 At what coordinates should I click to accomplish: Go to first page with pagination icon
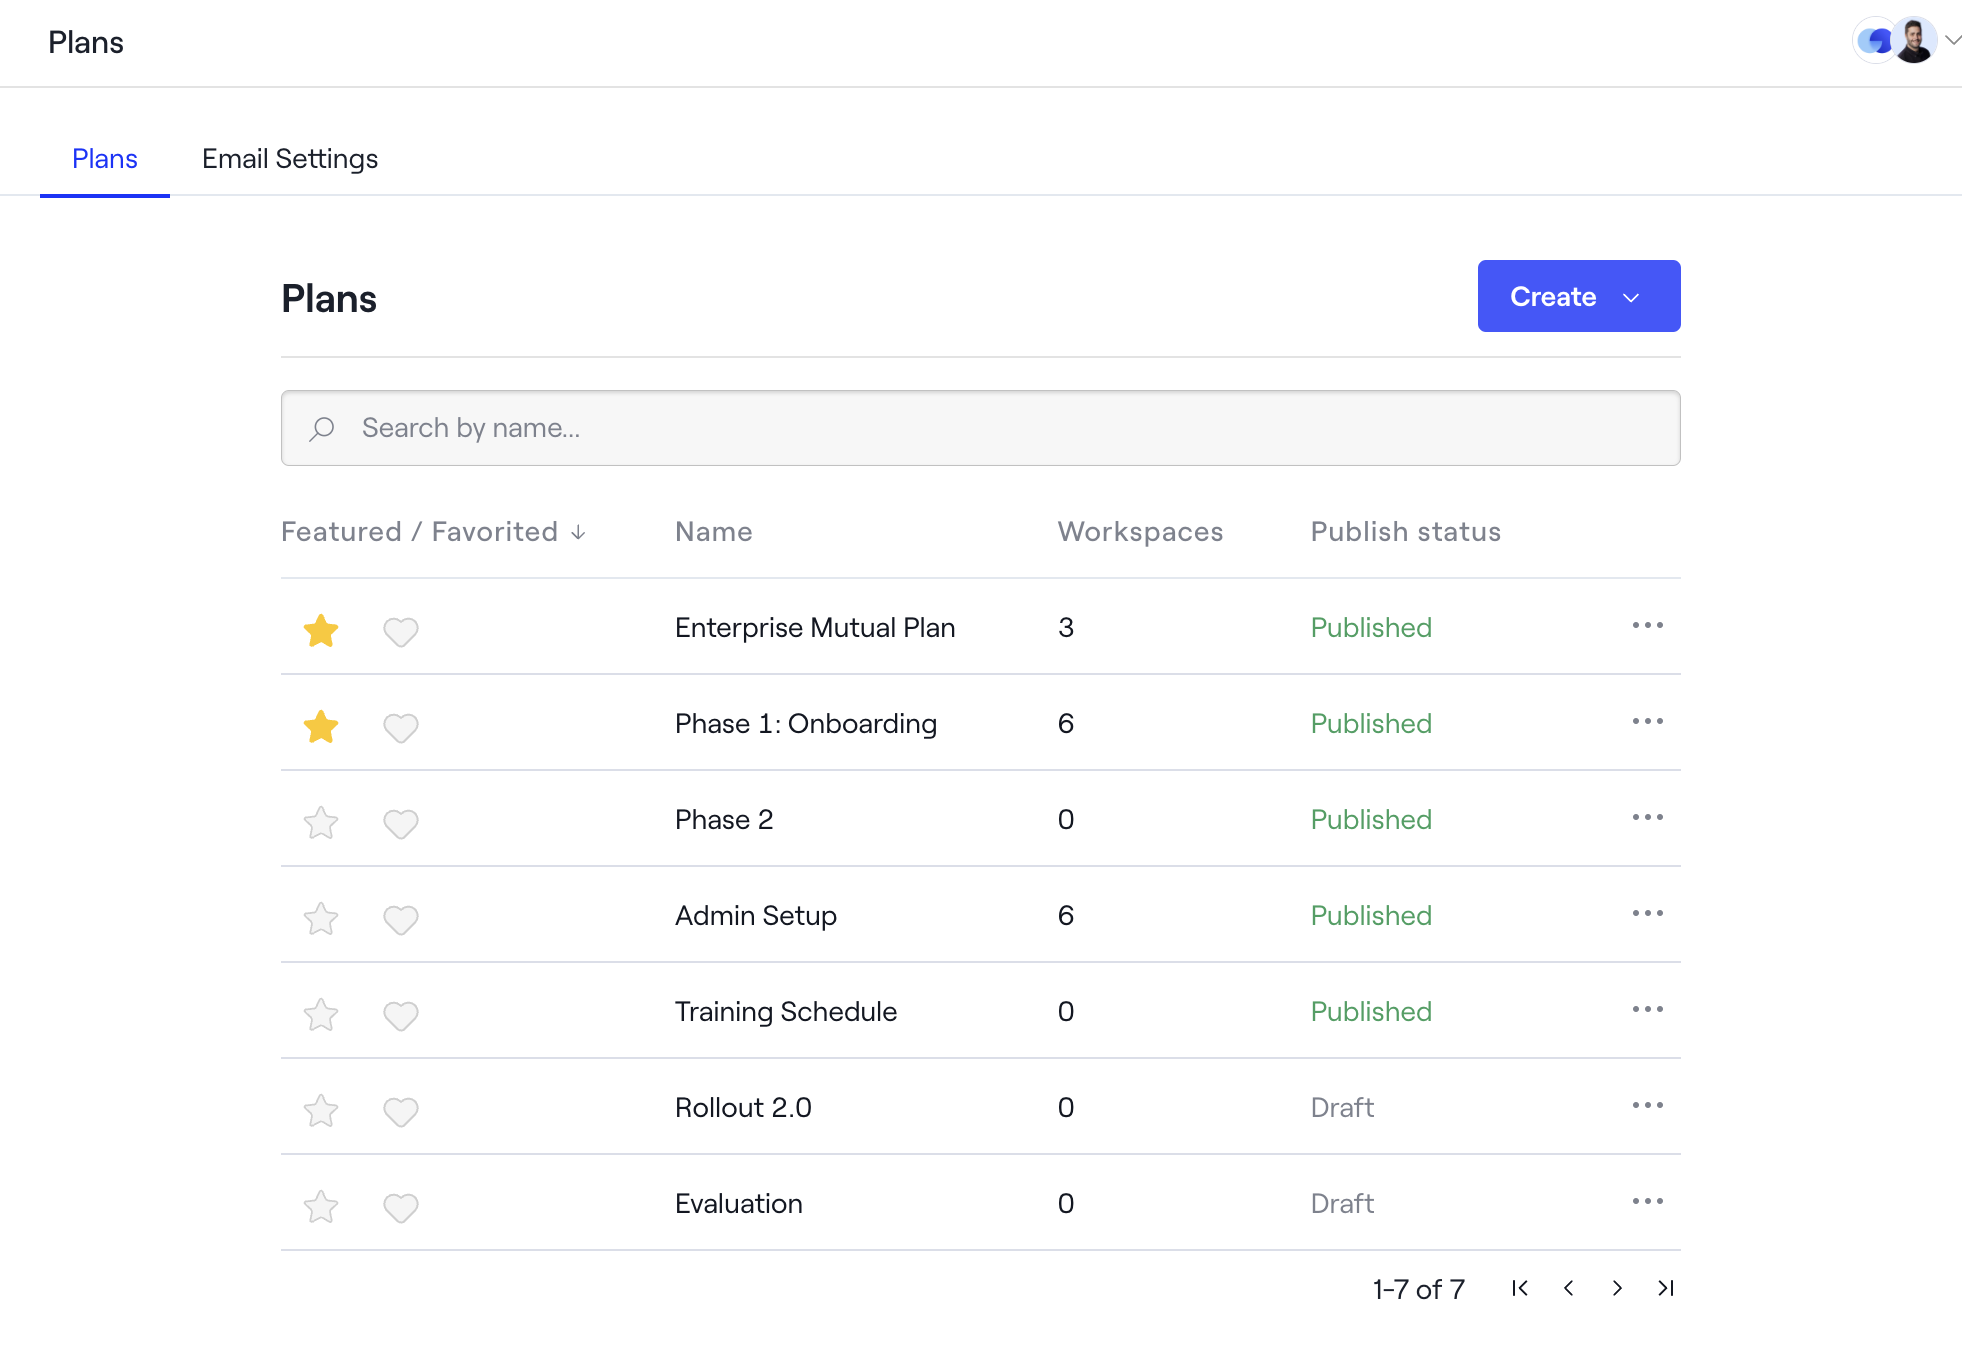[1519, 1289]
